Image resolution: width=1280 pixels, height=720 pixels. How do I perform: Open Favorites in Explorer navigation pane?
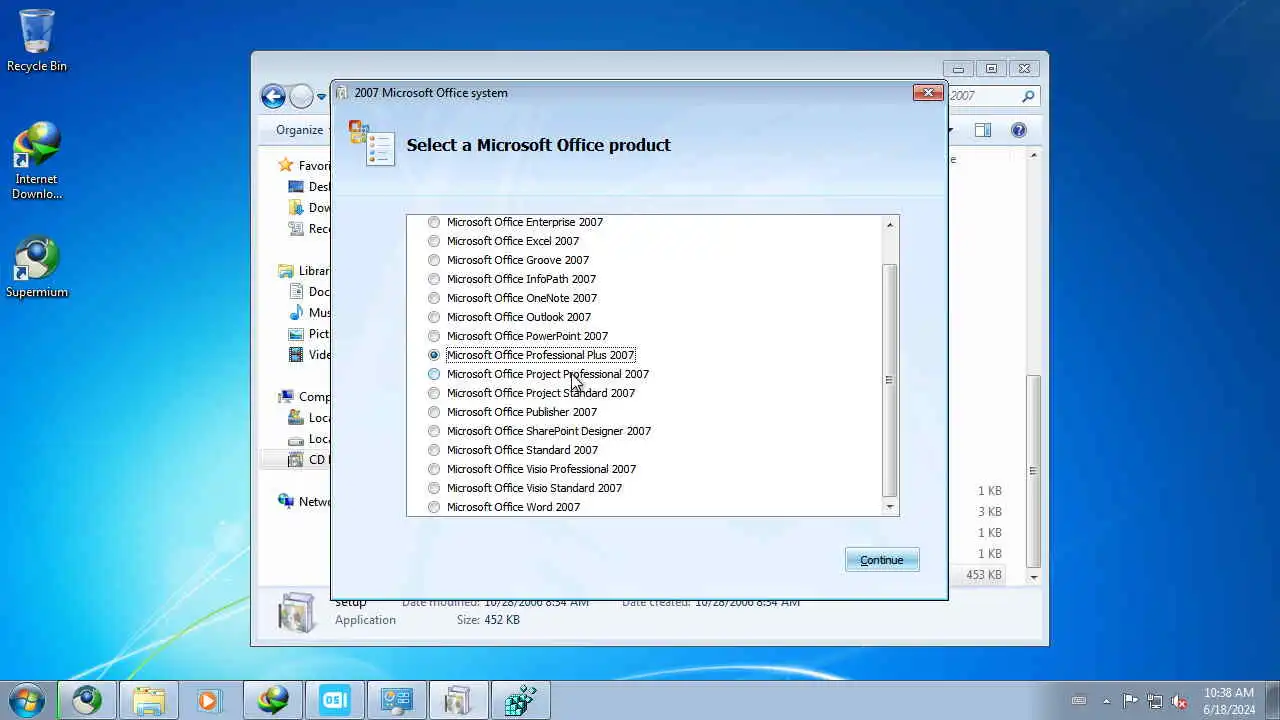(x=306, y=166)
